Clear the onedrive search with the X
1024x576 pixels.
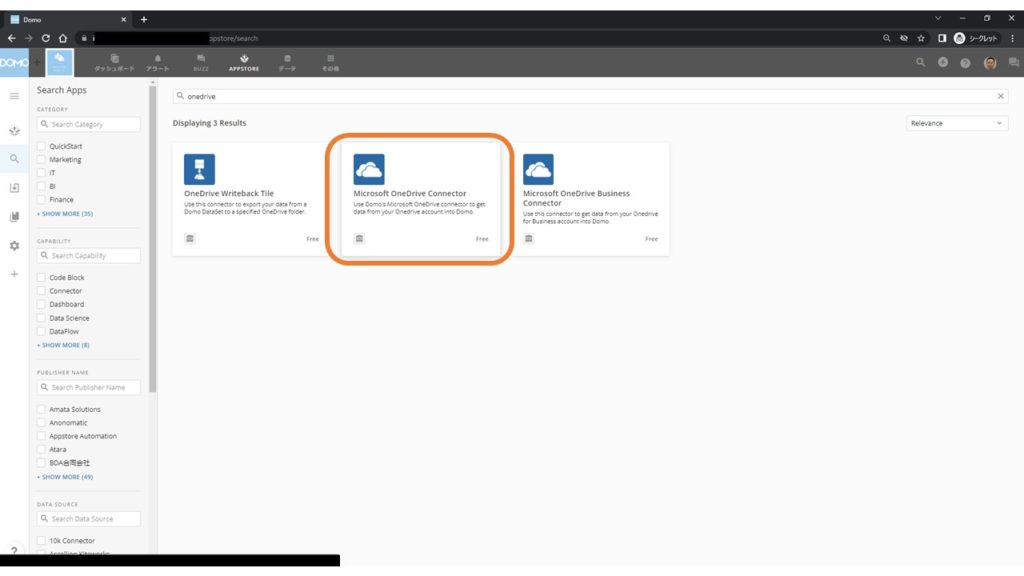click(x=1000, y=96)
